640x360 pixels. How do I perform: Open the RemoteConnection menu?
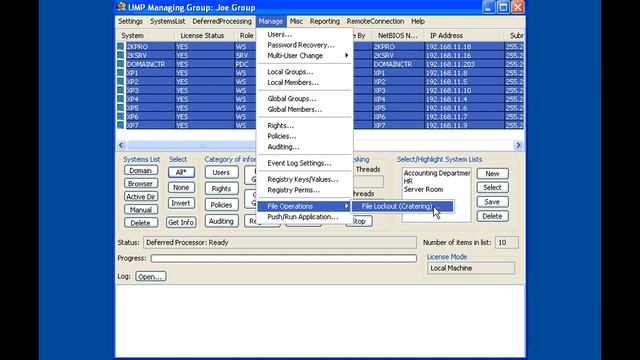tap(375, 21)
